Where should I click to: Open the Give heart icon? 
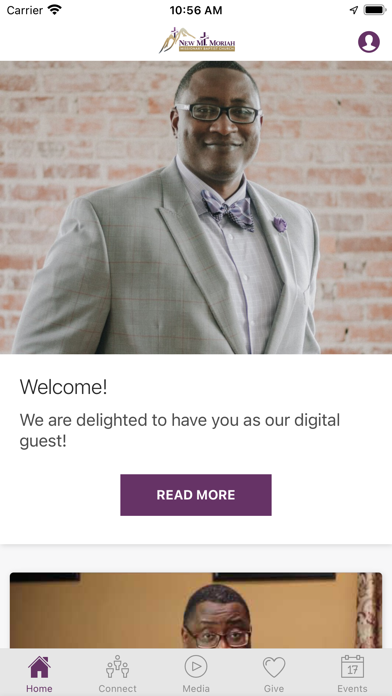point(274,667)
